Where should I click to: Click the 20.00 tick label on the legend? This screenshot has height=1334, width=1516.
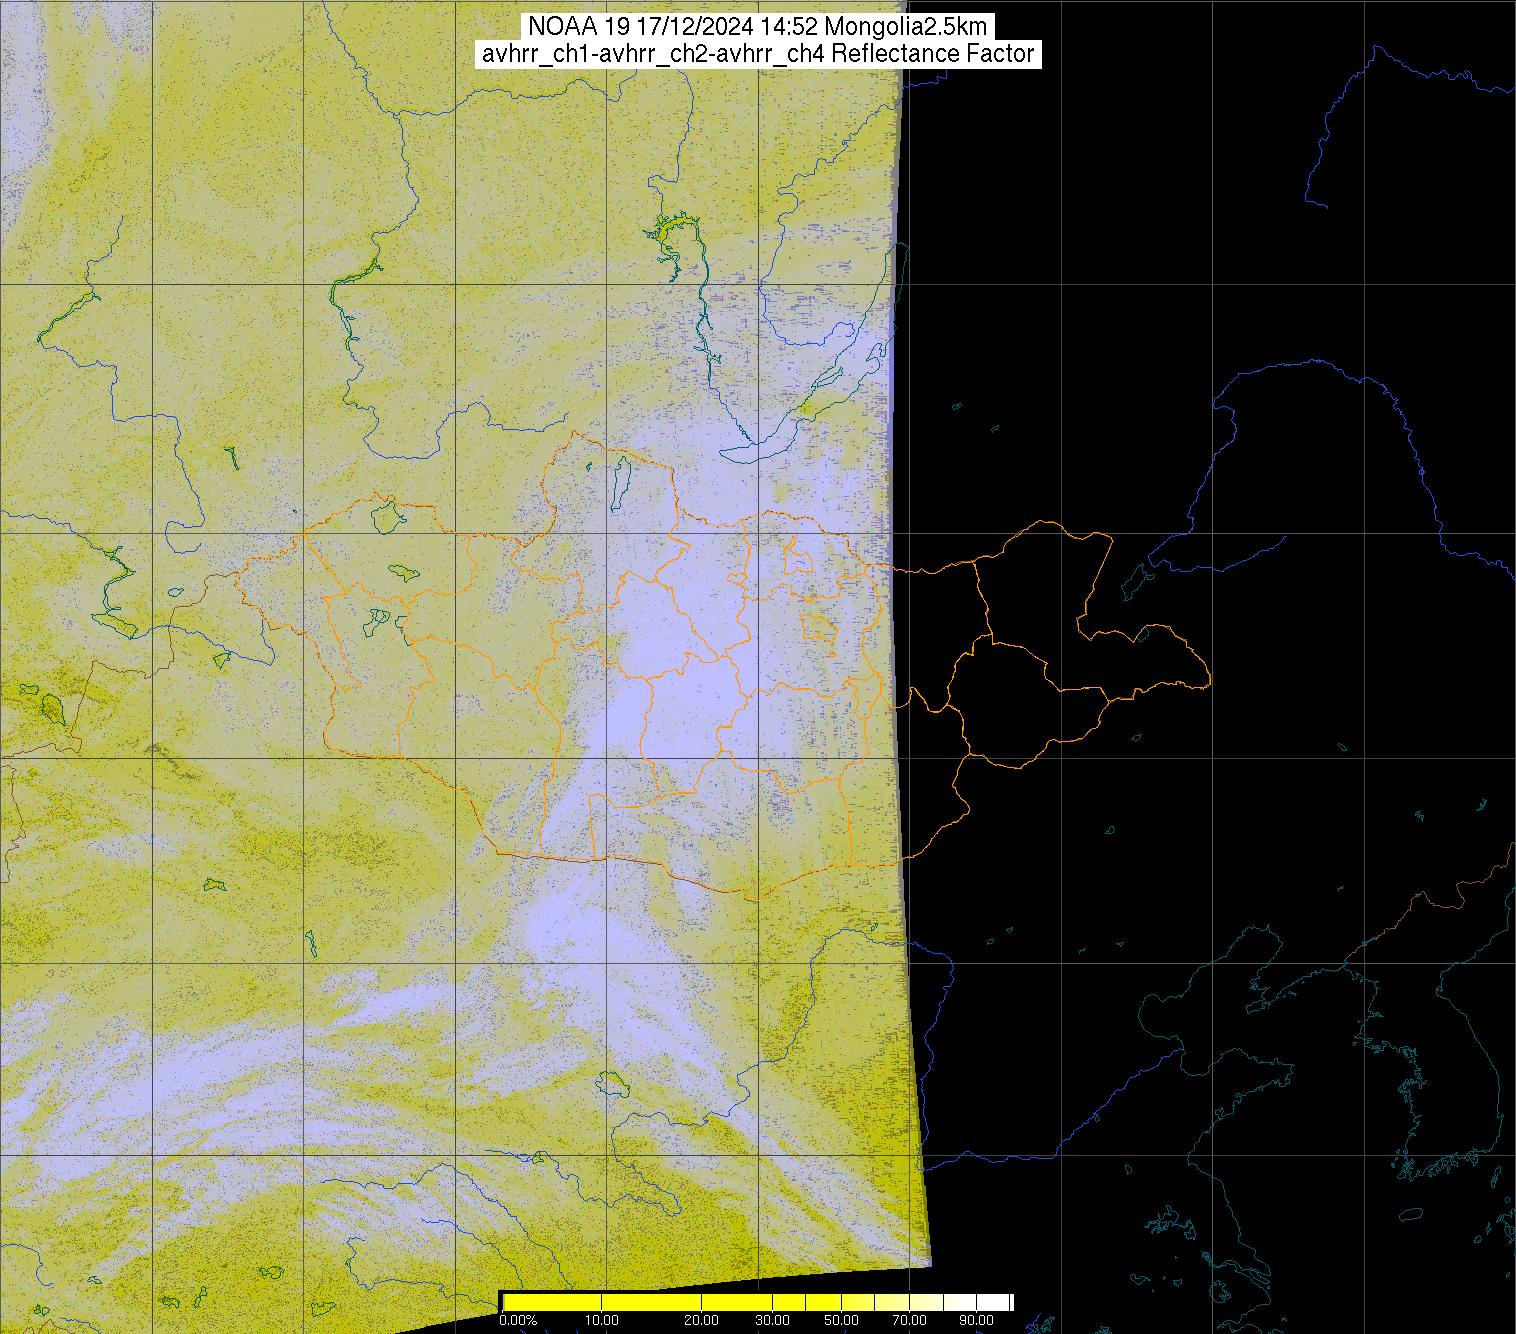tap(702, 1321)
